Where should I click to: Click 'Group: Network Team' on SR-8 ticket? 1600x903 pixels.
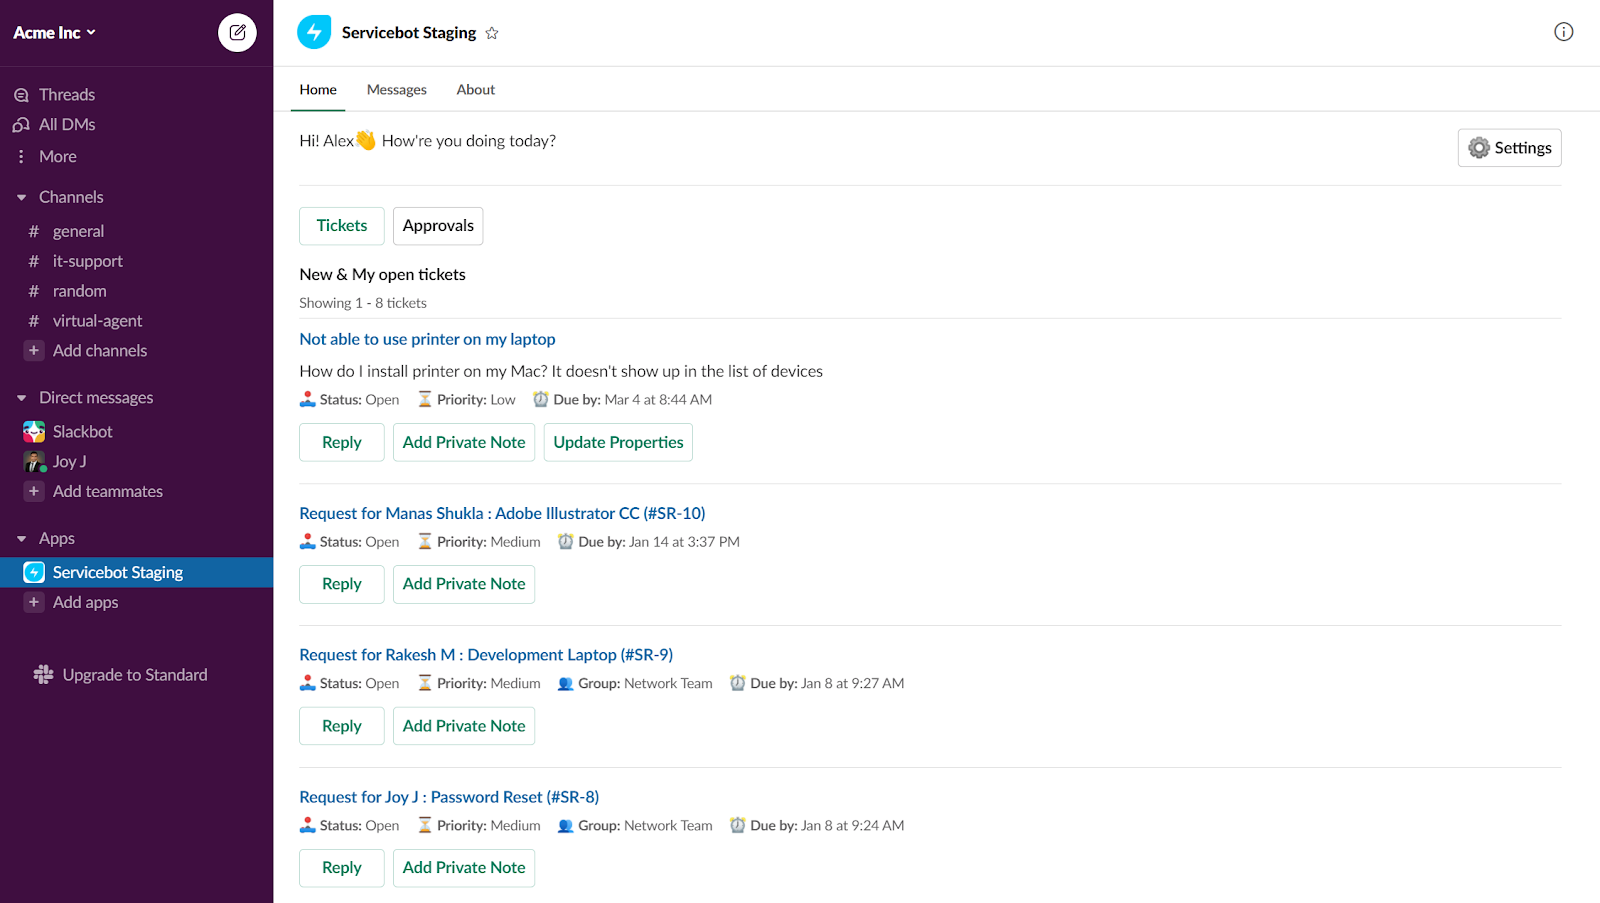pyautogui.click(x=645, y=826)
